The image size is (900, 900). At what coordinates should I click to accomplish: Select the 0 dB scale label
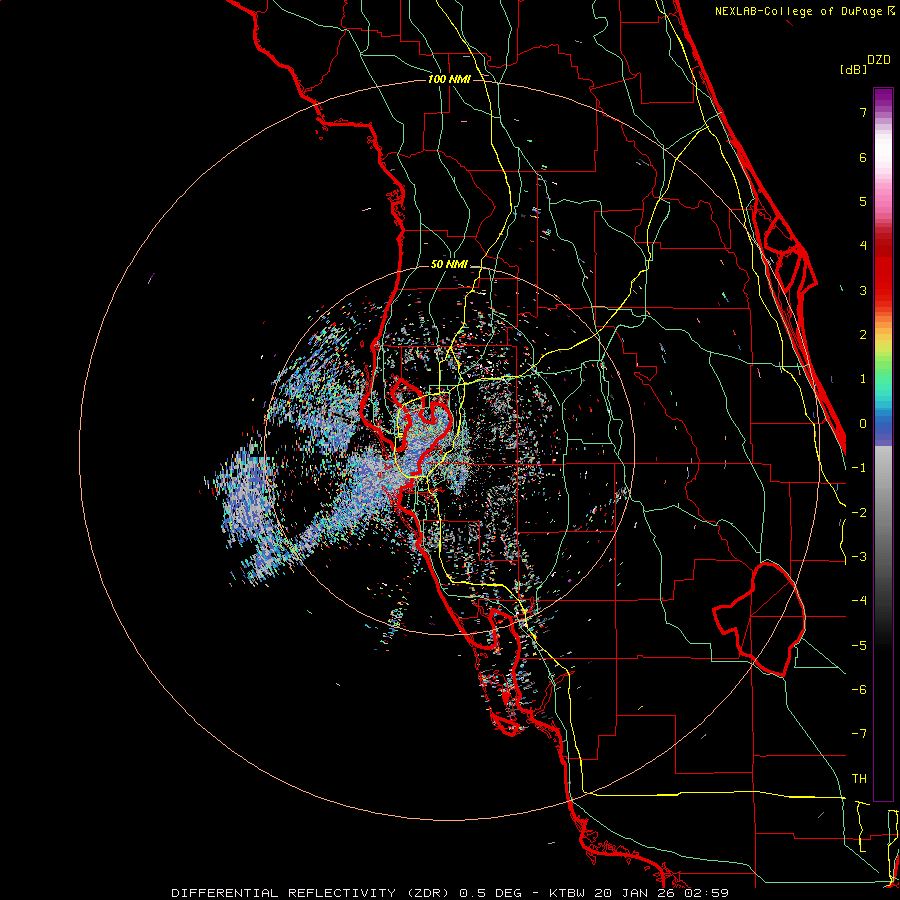(x=863, y=424)
